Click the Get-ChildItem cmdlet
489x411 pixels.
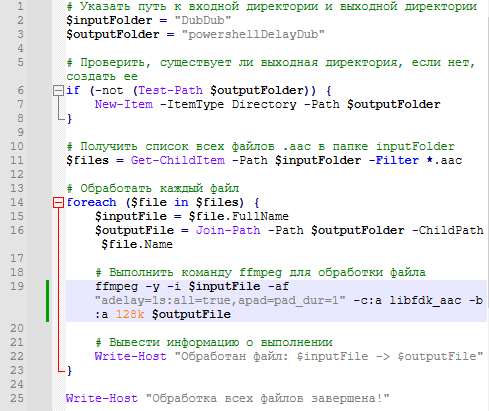coord(178,160)
